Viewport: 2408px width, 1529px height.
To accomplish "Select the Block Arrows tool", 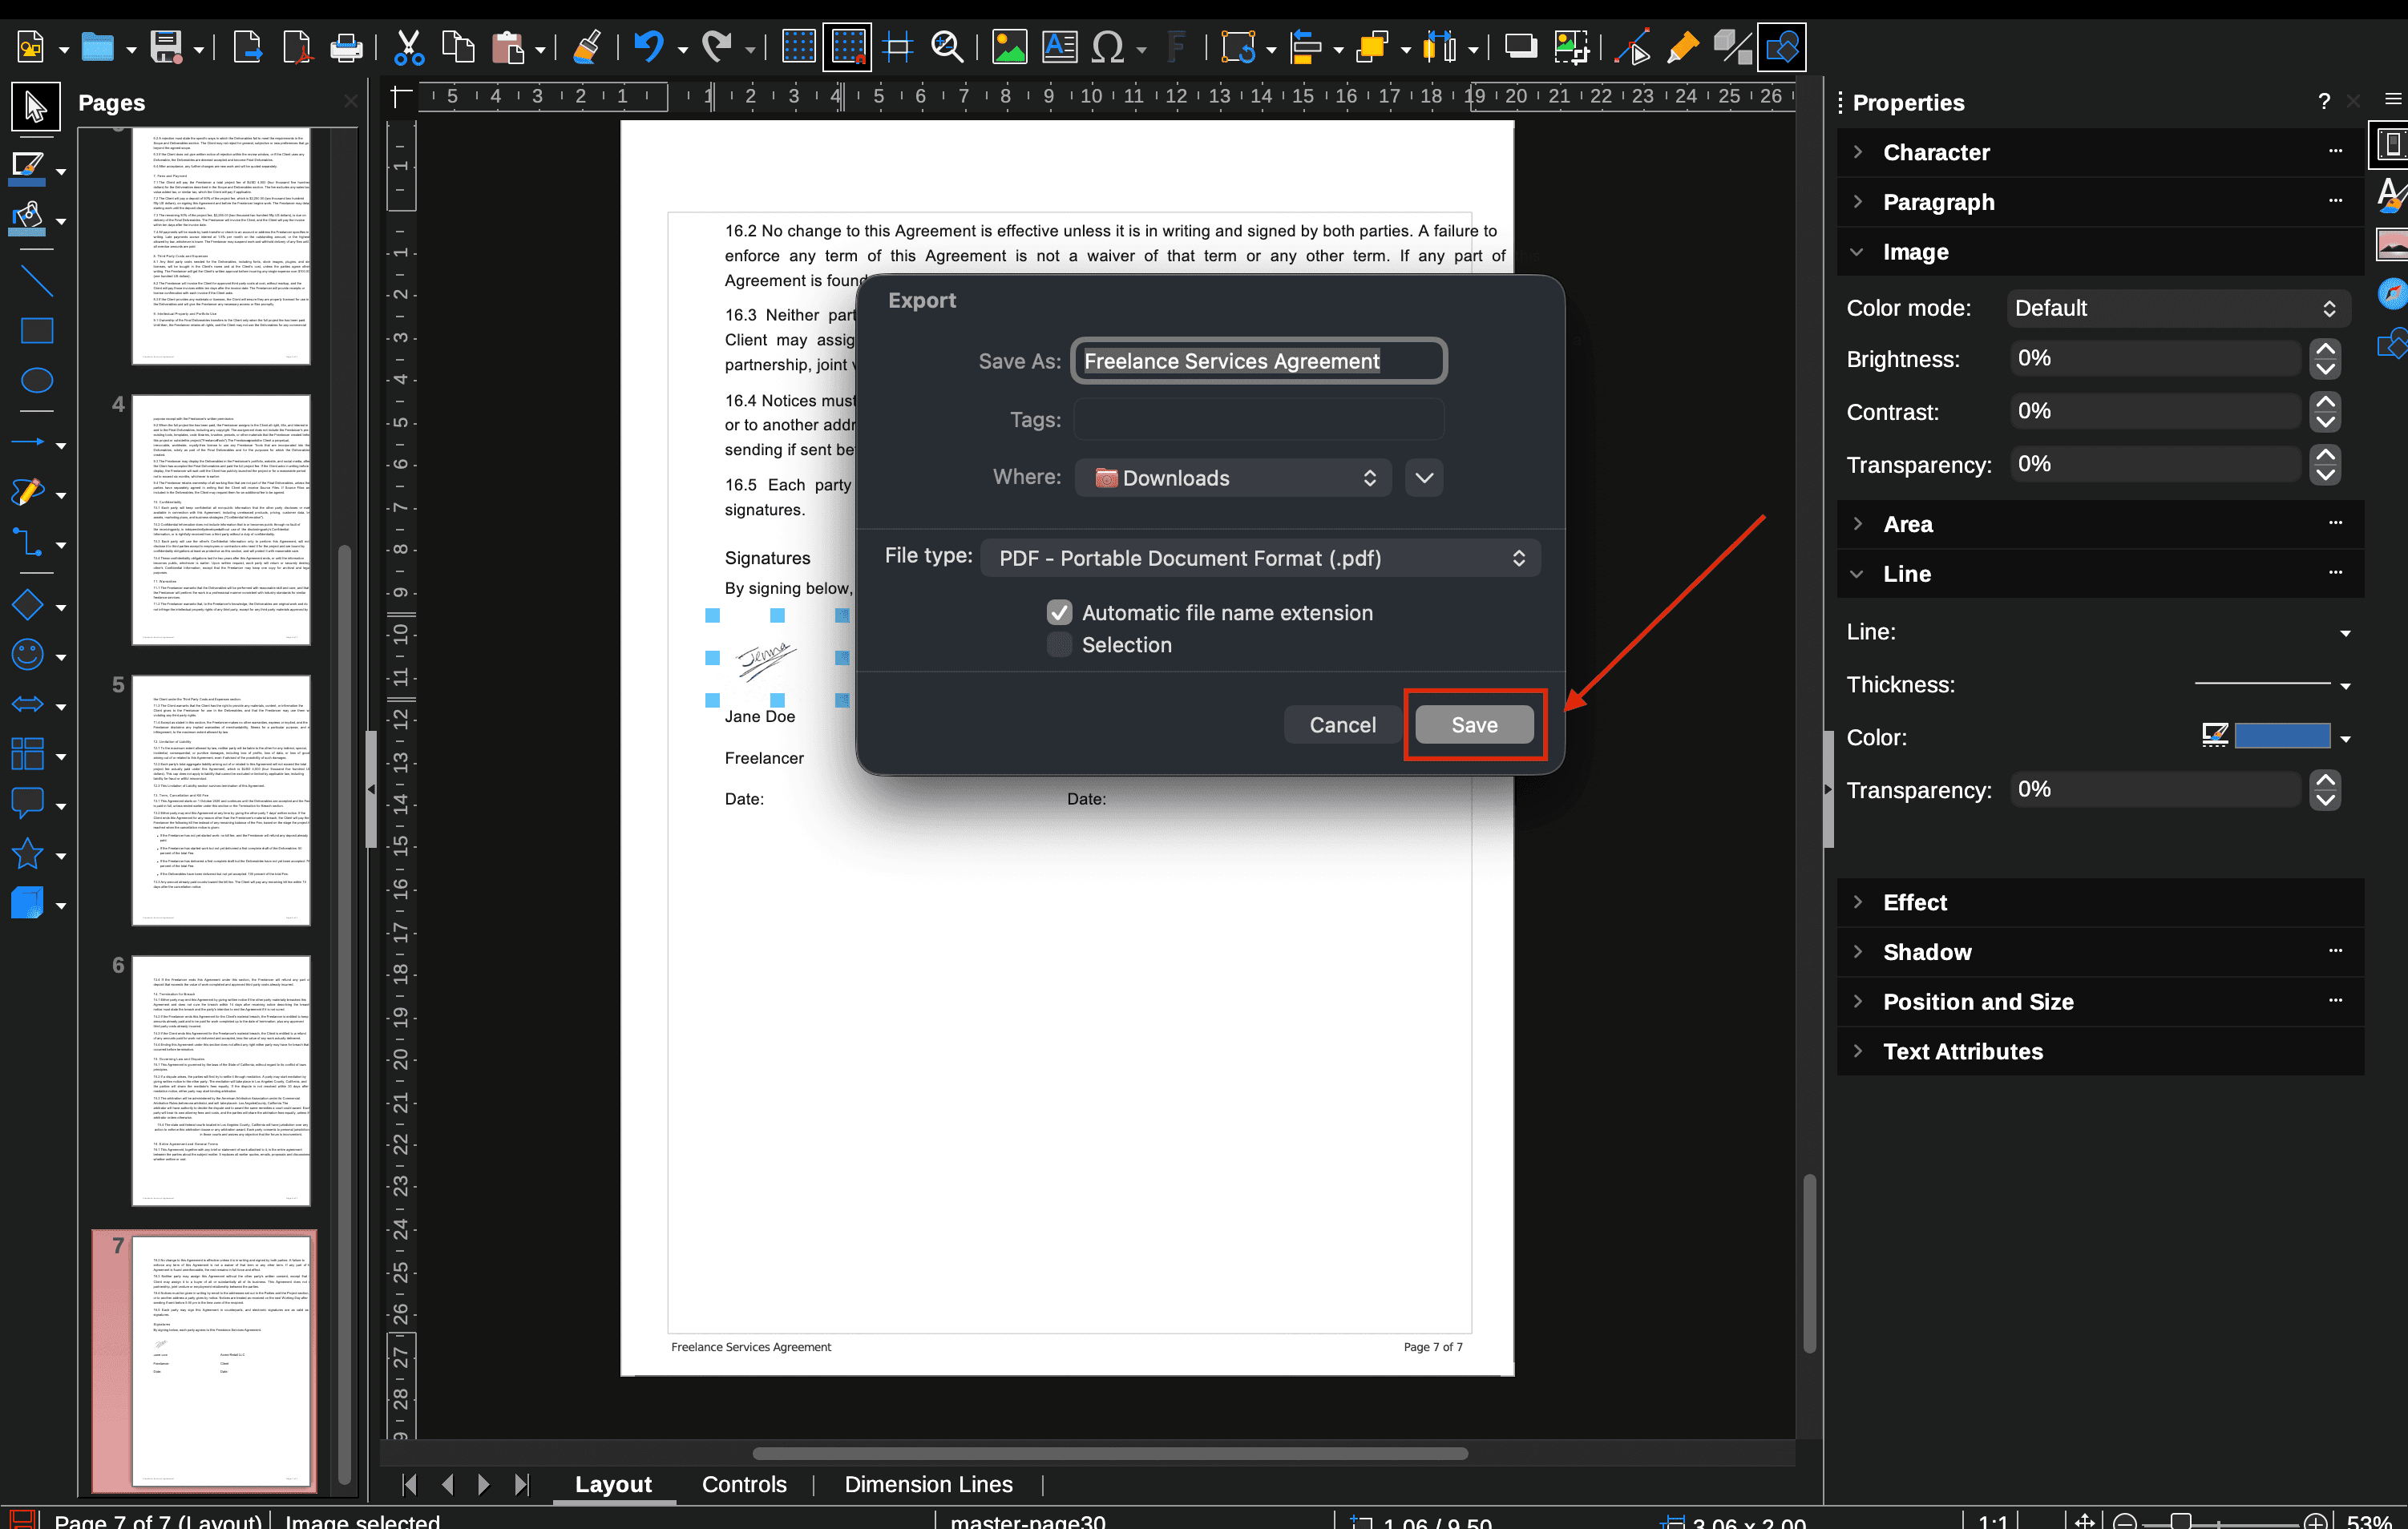I will 28,705.
